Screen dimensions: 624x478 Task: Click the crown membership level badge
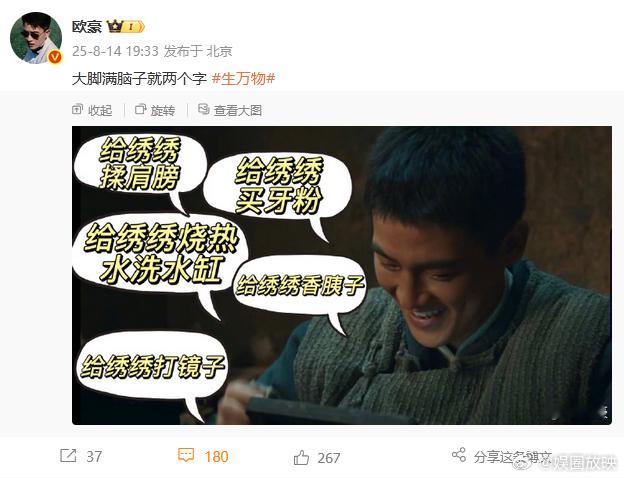click(125, 27)
